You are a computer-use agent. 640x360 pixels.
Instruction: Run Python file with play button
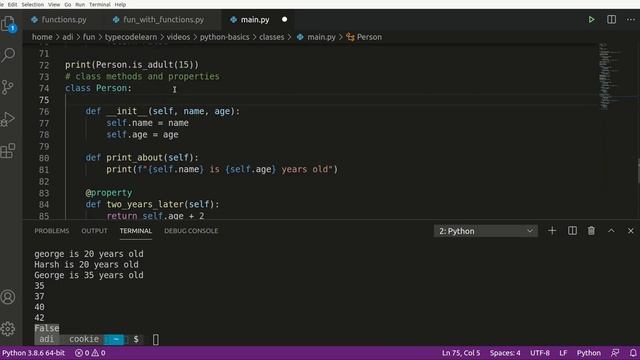tap(591, 20)
